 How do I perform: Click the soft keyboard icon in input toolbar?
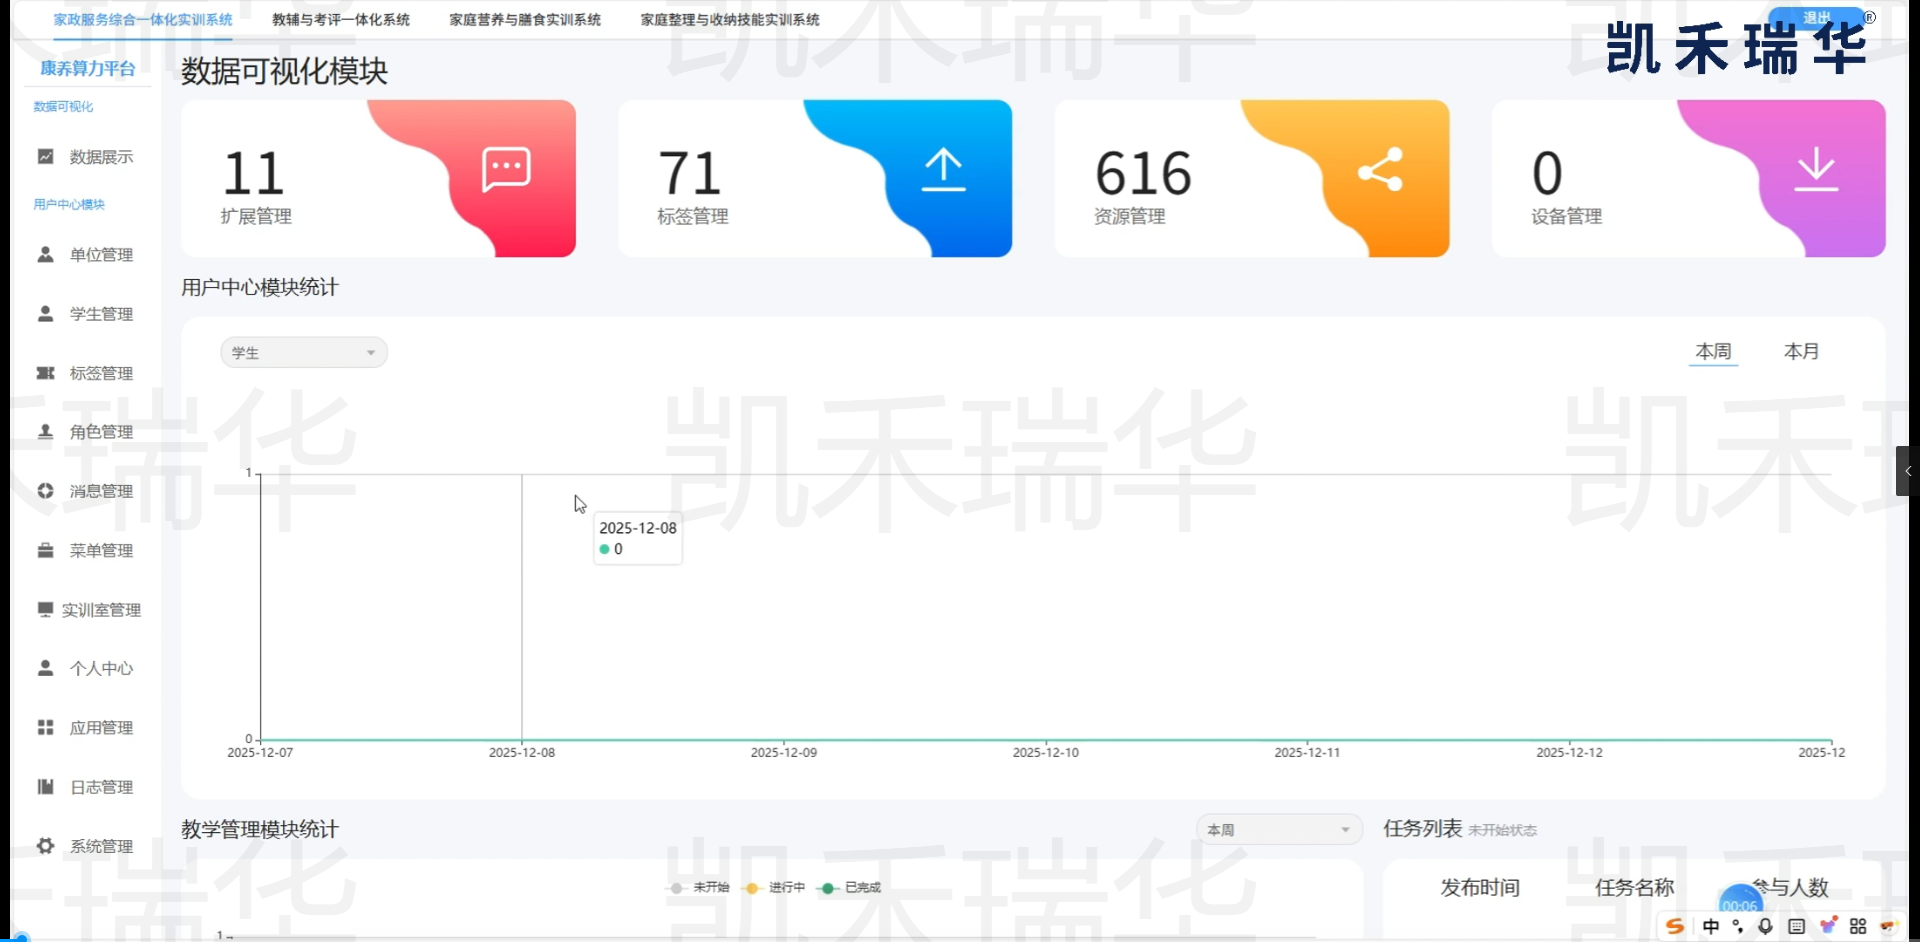(1796, 926)
